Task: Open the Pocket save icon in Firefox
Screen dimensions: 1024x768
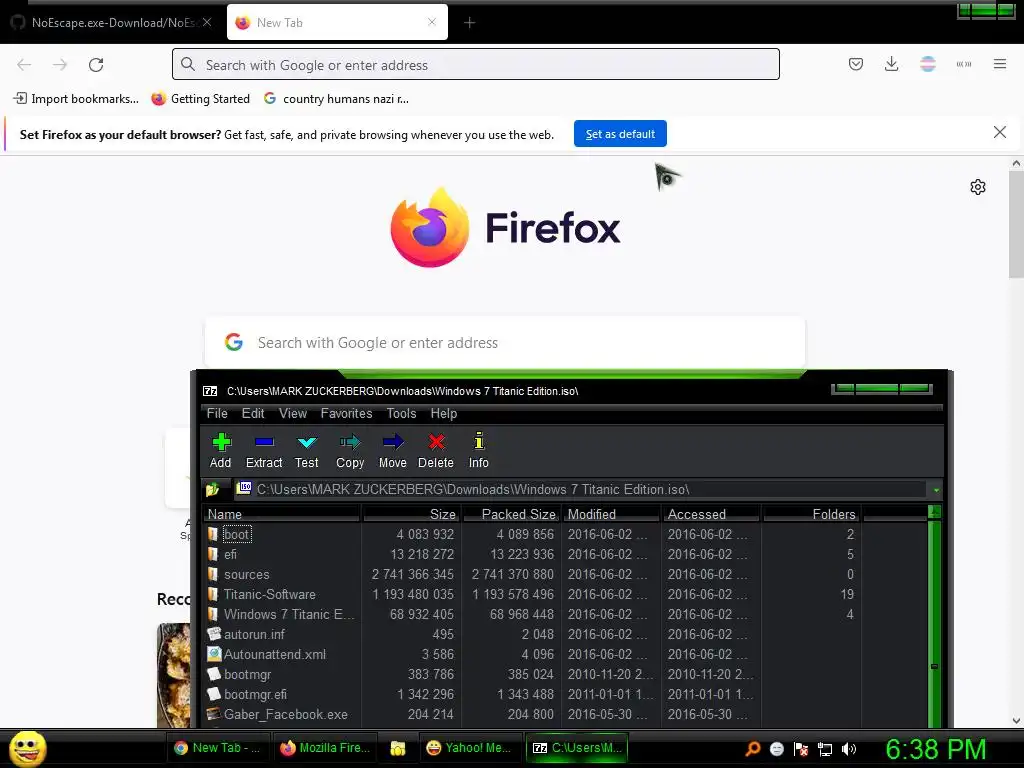Action: pos(856,64)
